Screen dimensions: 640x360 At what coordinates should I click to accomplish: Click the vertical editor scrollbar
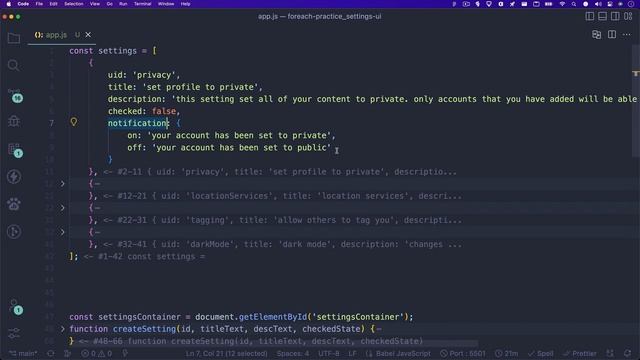click(636, 102)
